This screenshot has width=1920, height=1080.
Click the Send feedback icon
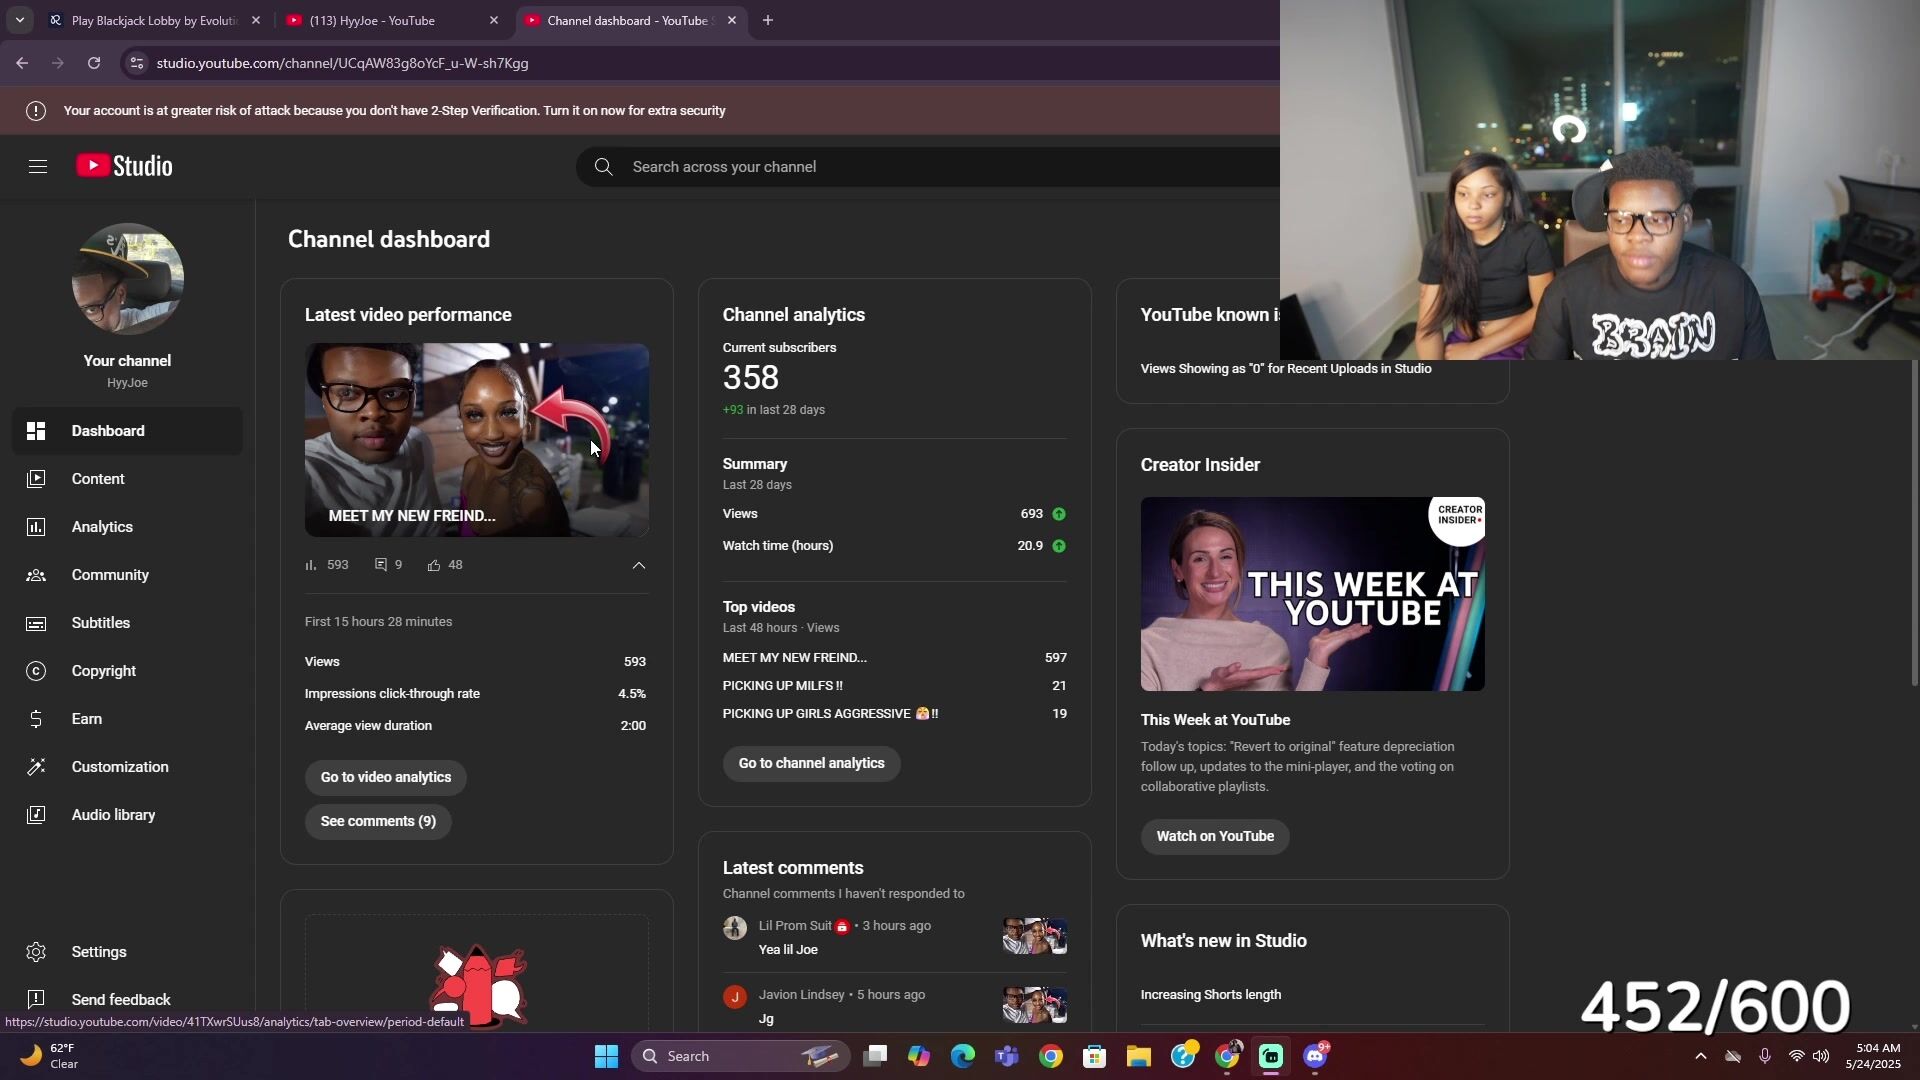36,1000
